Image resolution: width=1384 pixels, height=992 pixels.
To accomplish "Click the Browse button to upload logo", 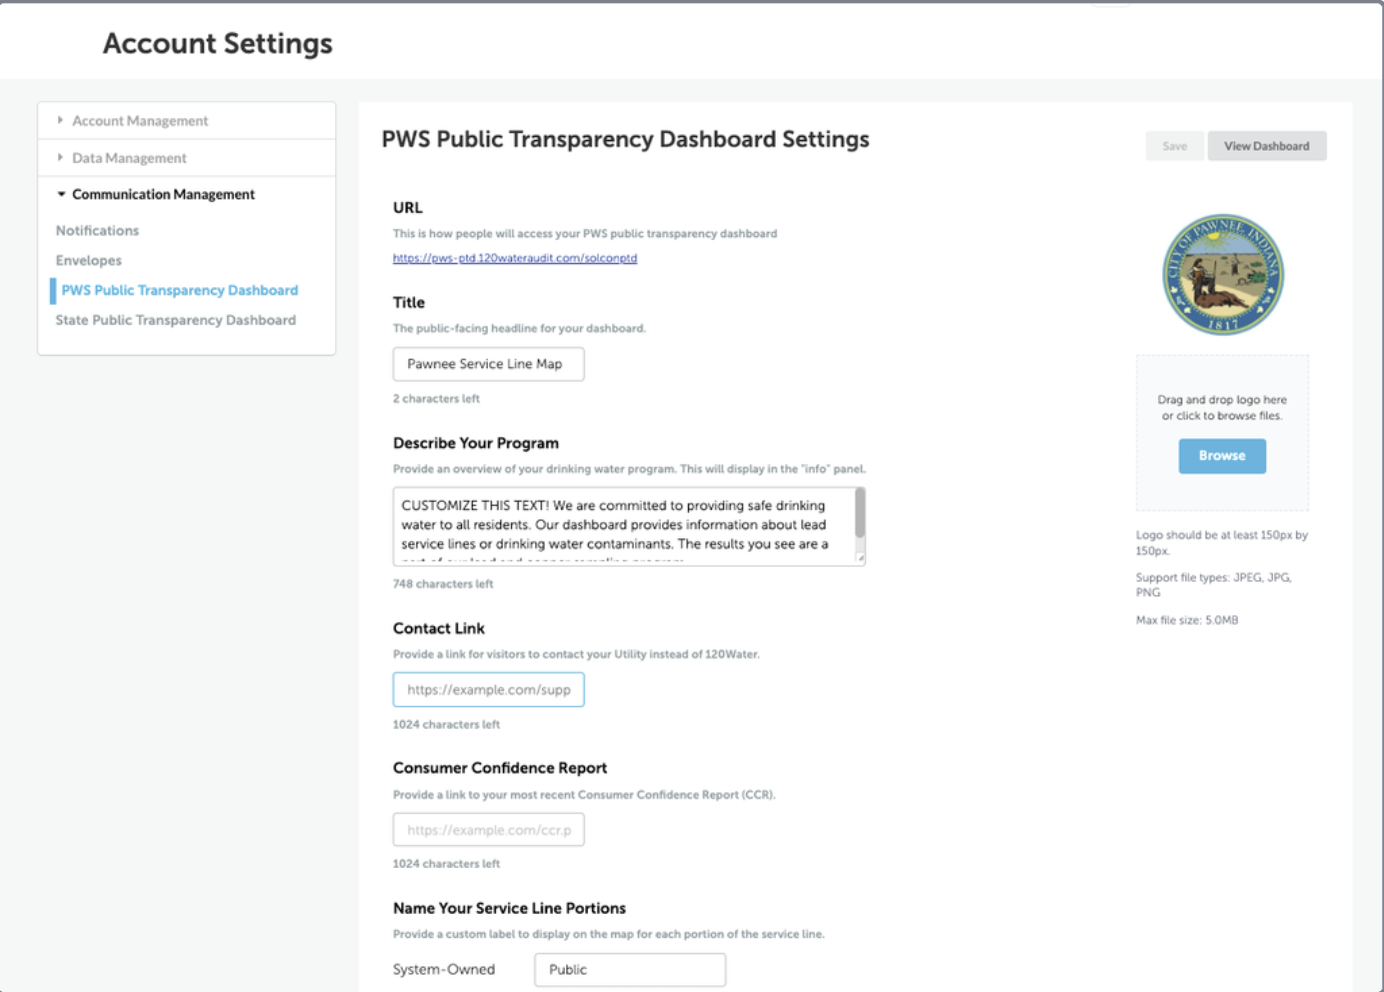I will pyautogui.click(x=1222, y=456).
